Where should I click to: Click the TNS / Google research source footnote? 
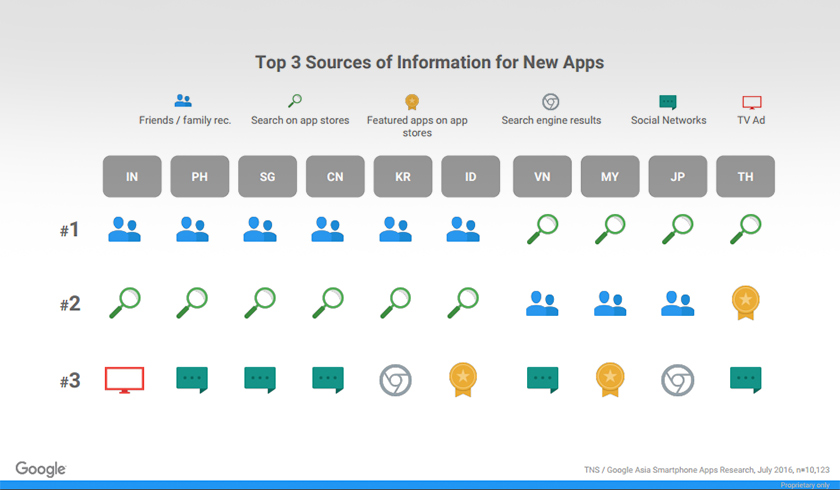(x=705, y=469)
